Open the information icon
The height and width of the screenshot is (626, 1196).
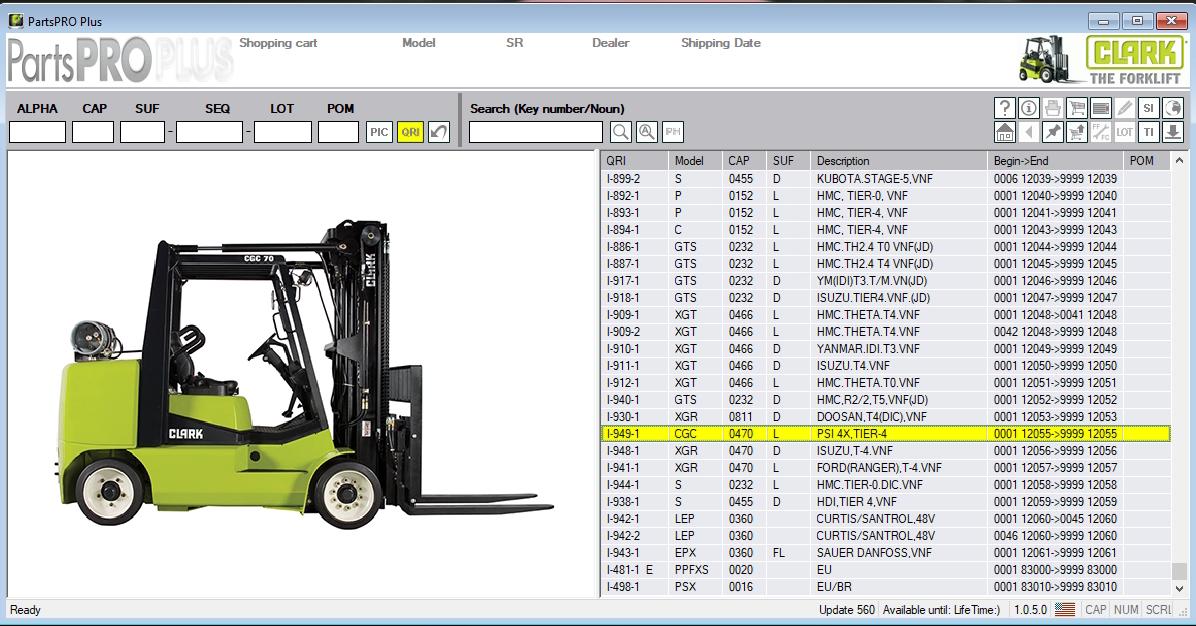pos(1028,108)
